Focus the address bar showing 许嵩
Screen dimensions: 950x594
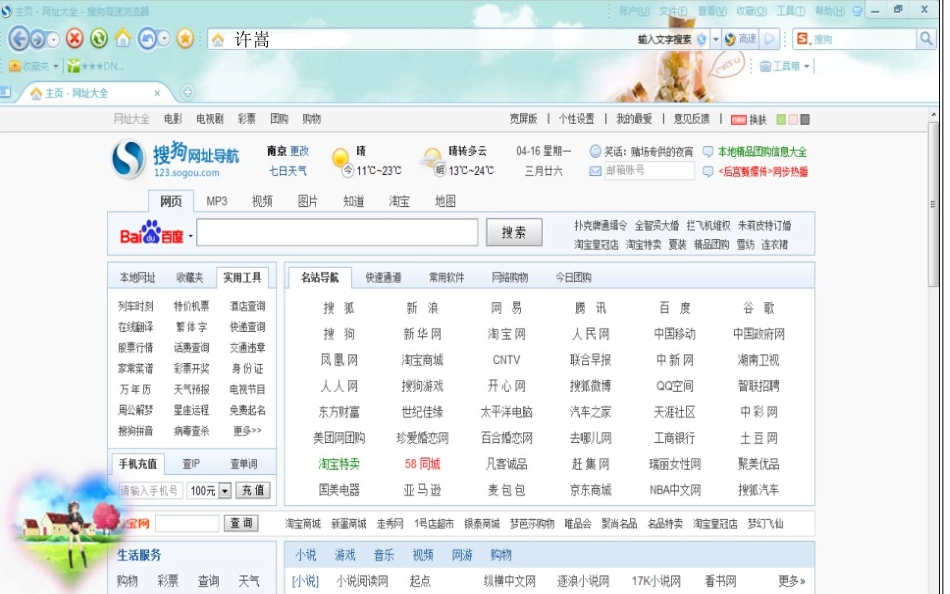[424, 39]
